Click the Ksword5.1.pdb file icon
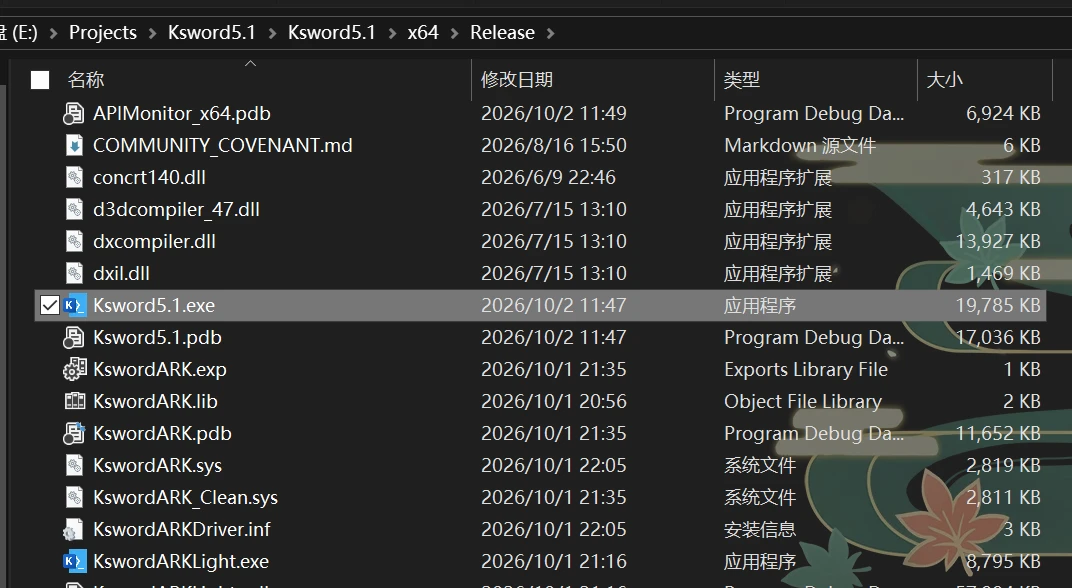Screen dimensions: 1072x588 [74, 338]
